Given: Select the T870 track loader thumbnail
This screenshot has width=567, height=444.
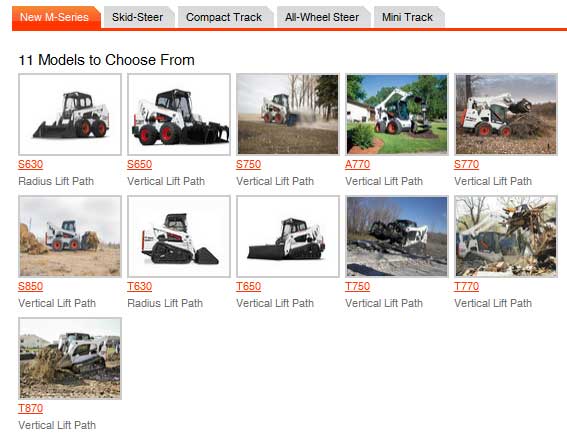Looking at the screenshot, I should click(x=70, y=358).
